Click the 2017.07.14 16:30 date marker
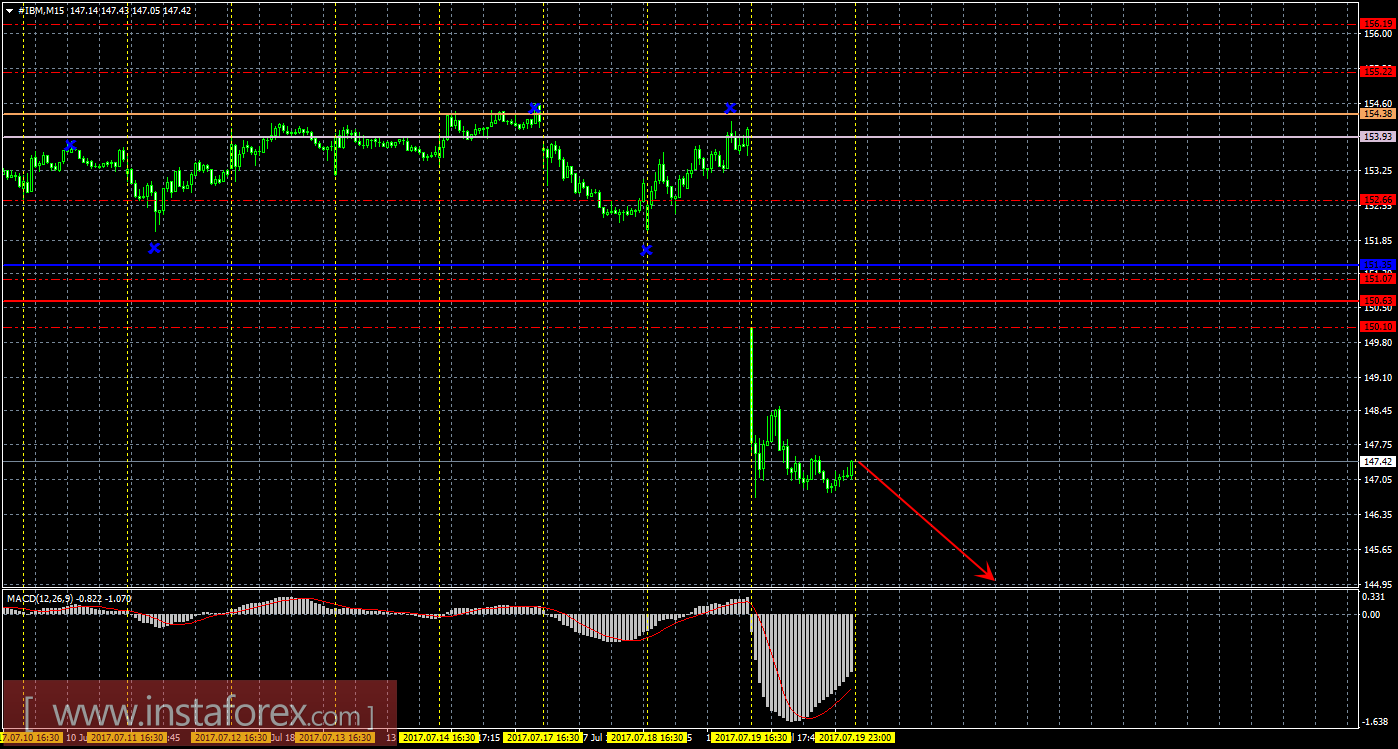Viewport: 1398px width, 749px height. tap(439, 738)
